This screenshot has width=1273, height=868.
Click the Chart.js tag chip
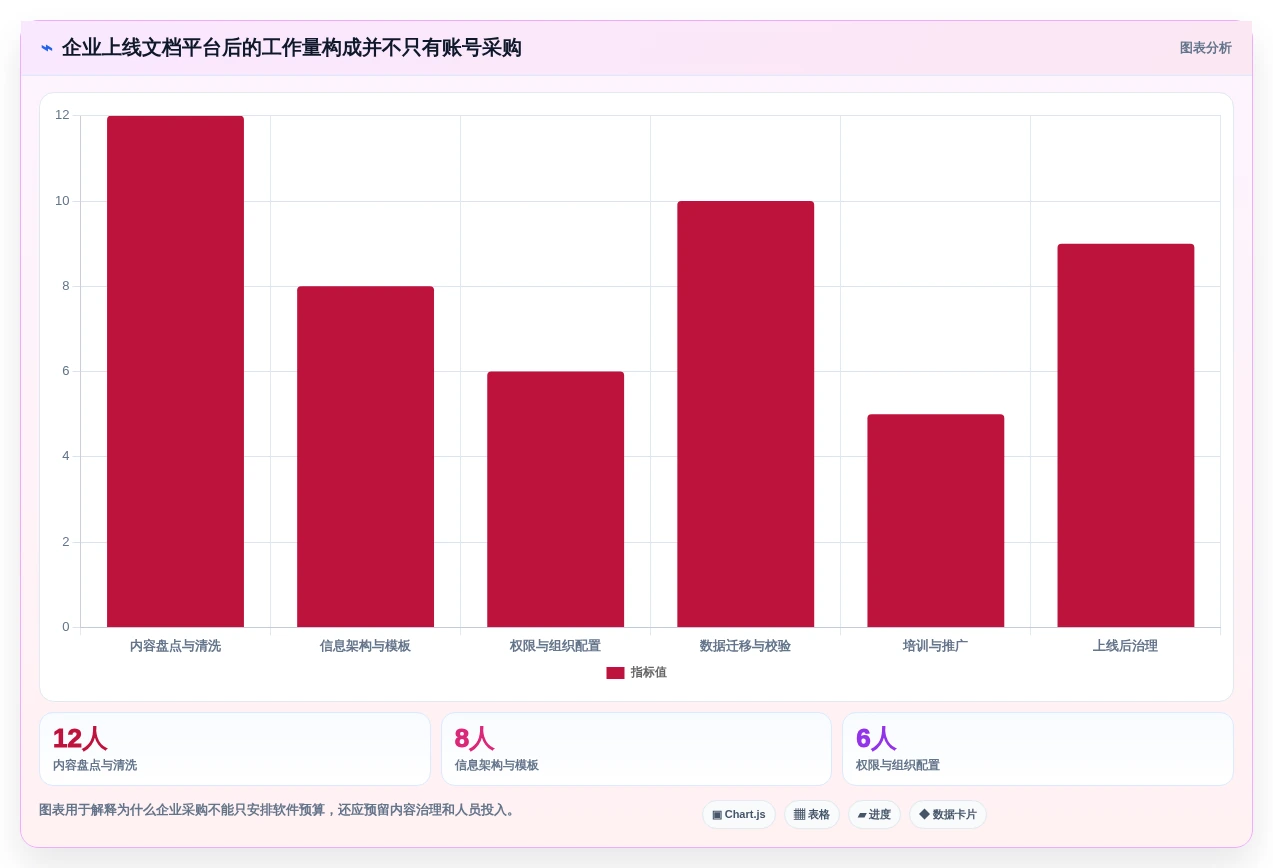coord(739,815)
